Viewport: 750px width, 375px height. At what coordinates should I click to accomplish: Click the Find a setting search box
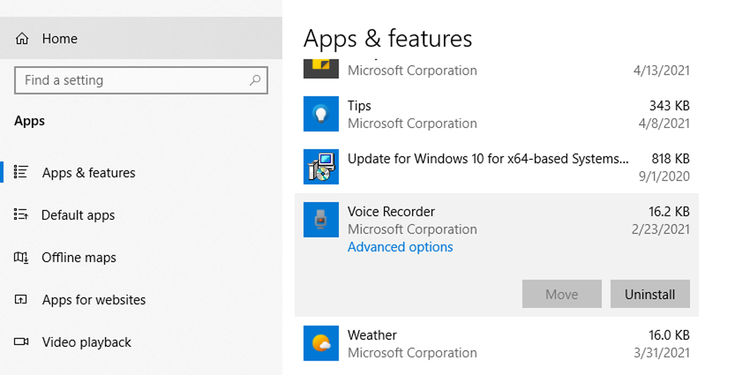[x=141, y=80]
